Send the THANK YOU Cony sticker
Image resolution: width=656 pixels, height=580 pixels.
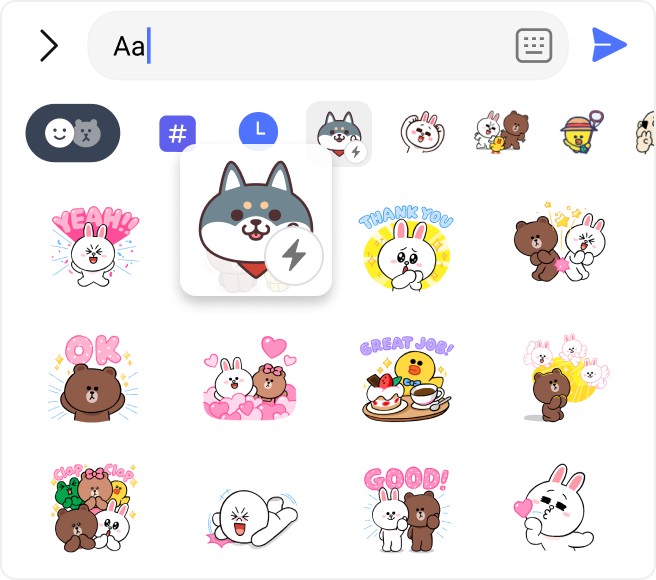[x=406, y=248]
